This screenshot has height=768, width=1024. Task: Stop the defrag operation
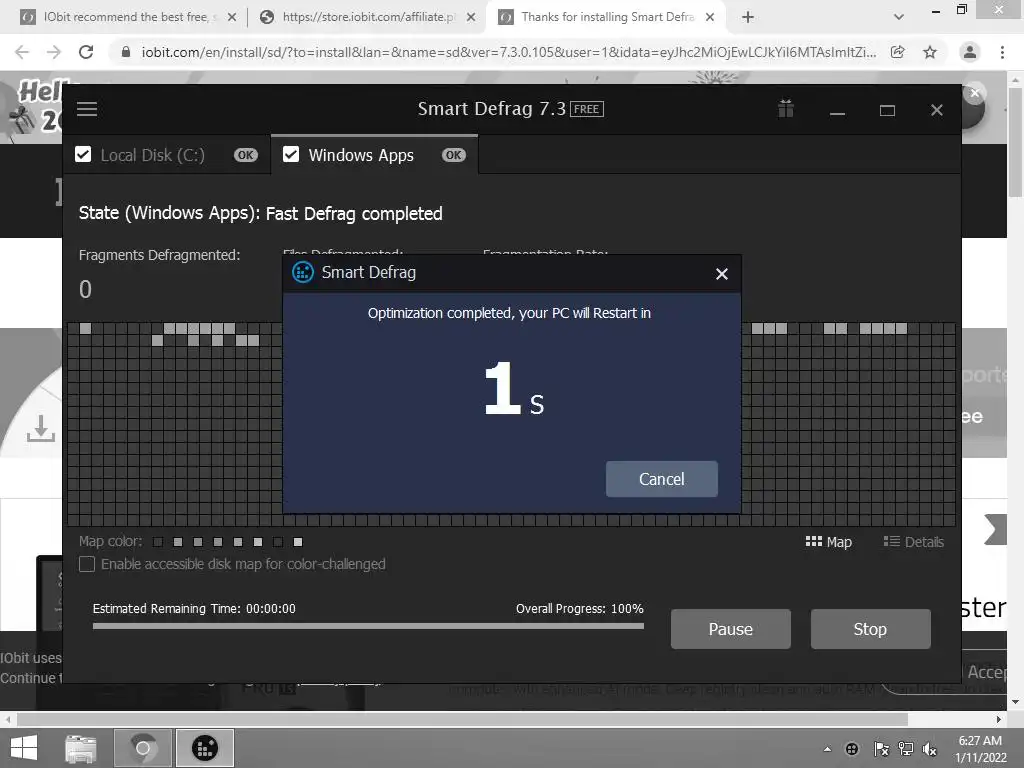tap(870, 629)
